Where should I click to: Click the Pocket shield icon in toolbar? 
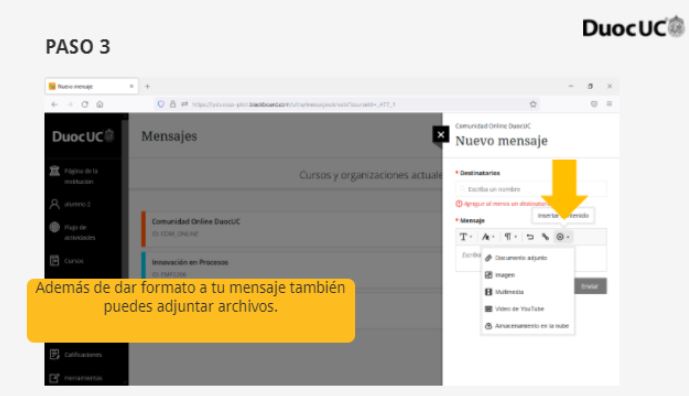pos(594,104)
